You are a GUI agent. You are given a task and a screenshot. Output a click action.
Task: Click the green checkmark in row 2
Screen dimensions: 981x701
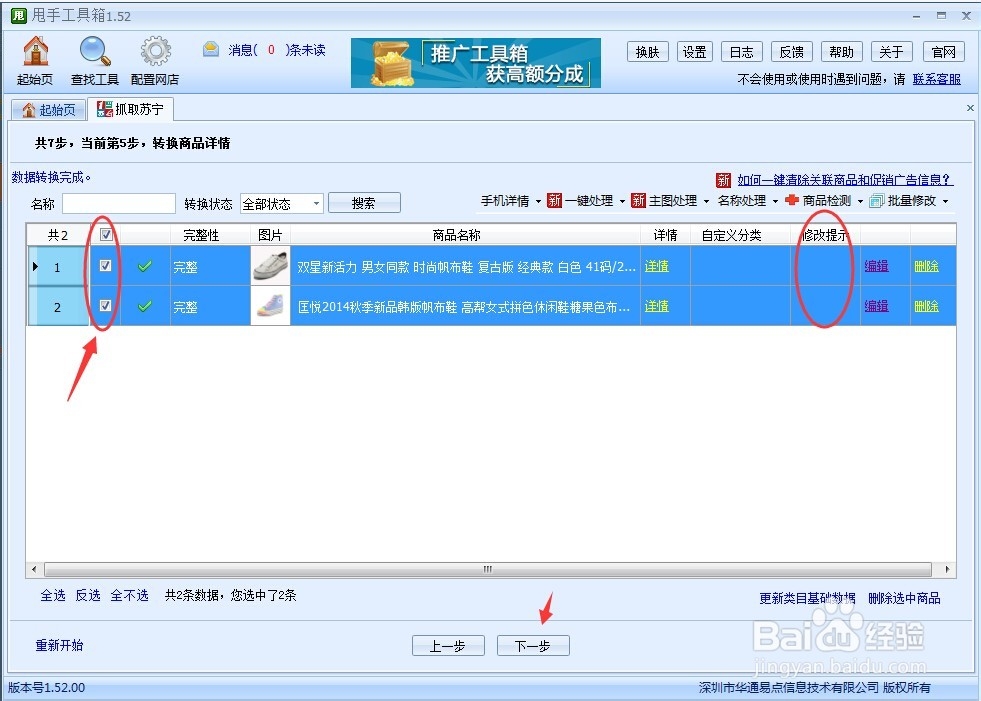[145, 306]
